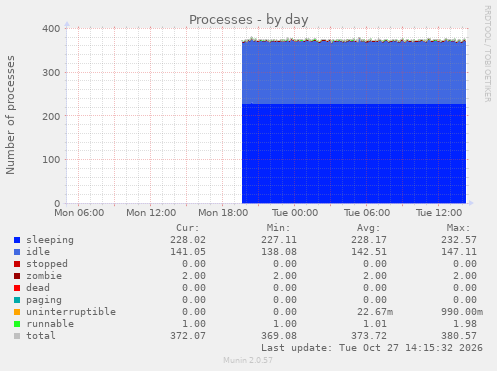Click the sleeping legend color swatch

coord(17,240)
